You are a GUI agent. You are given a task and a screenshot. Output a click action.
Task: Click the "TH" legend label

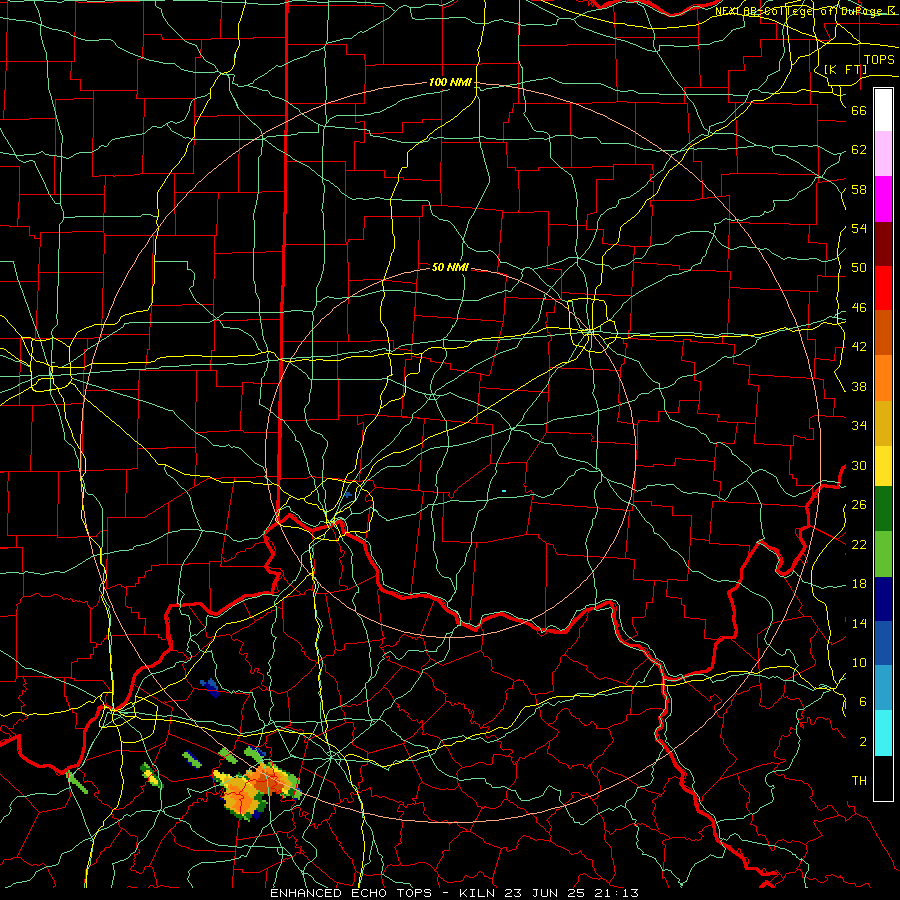859,781
